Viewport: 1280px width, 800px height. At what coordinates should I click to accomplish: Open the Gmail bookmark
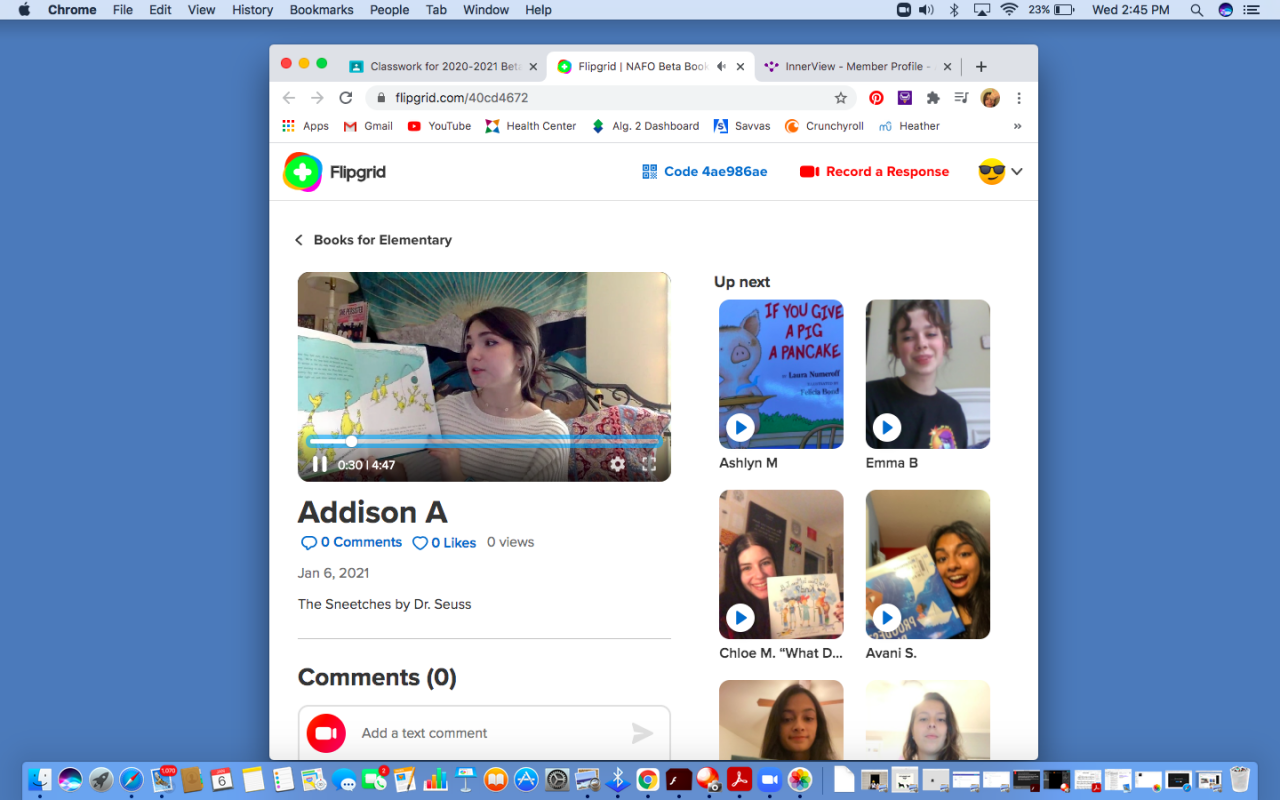click(368, 126)
